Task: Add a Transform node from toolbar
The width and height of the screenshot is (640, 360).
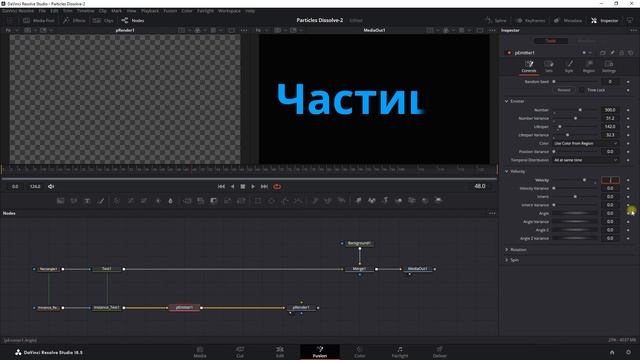Action: [x=241, y=201]
